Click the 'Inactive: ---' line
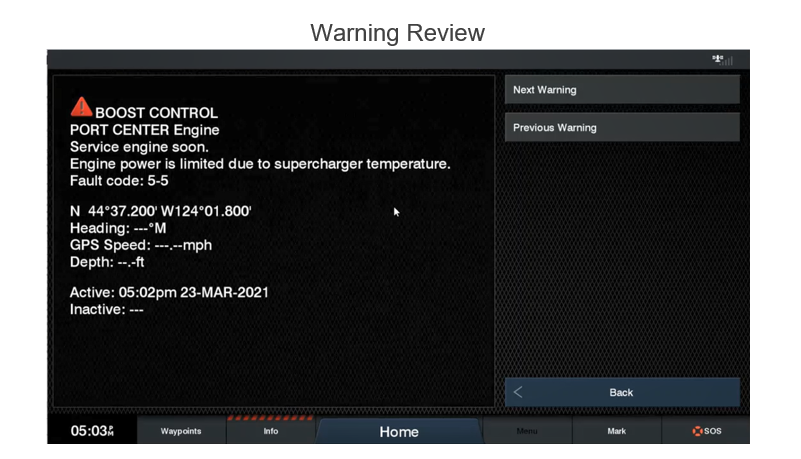The height and width of the screenshot is (459, 801). (x=107, y=309)
